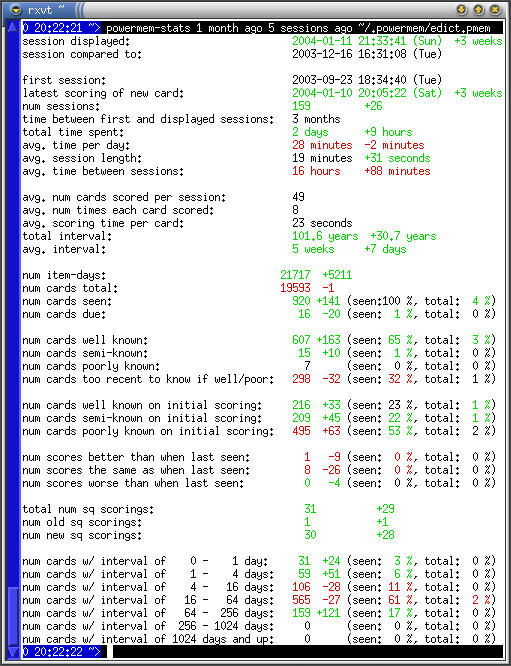Click the 16 - 64 days interval count 565
This screenshot has width=511, height=666.
[x=301, y=600]
